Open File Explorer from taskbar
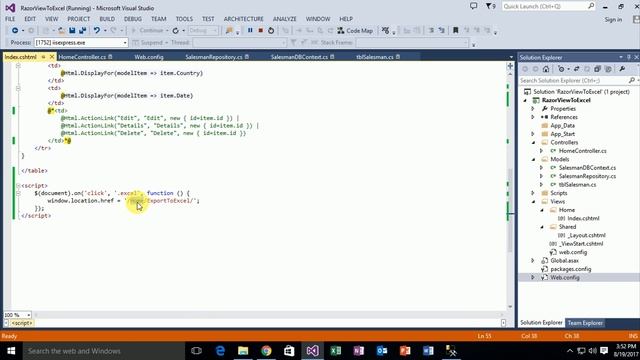 click(243, 351)
